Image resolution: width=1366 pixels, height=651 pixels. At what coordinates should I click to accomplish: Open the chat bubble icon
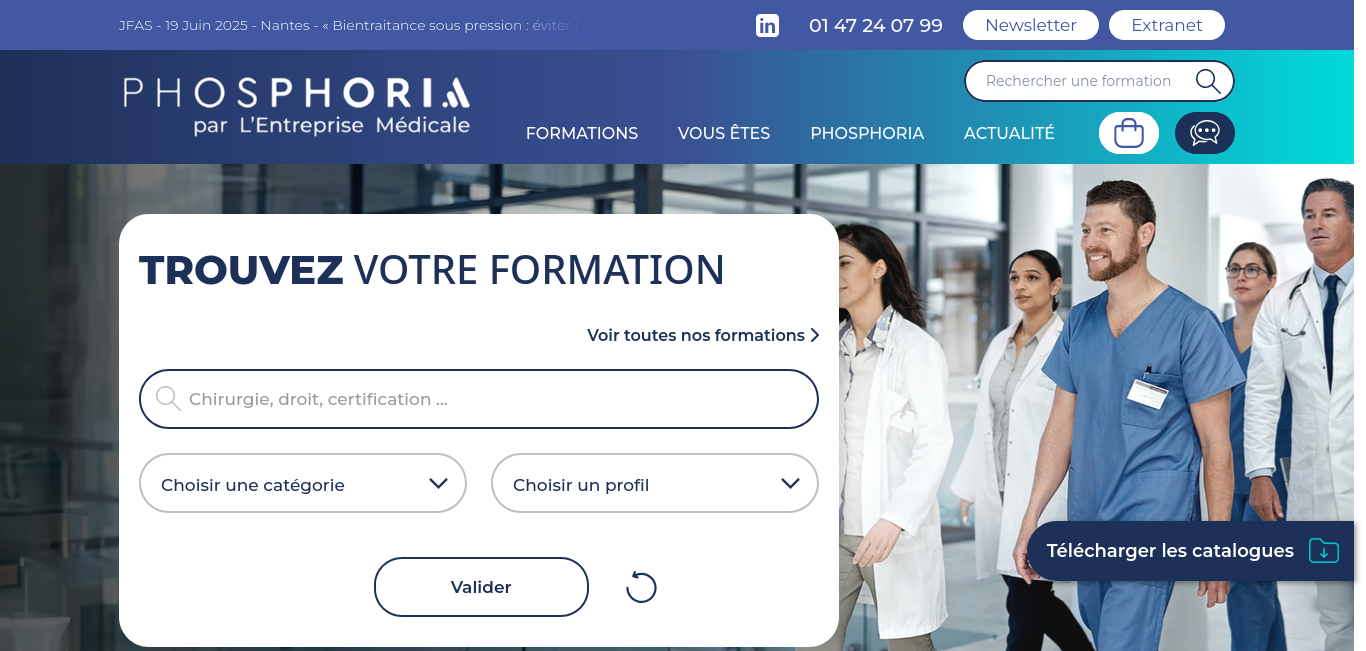tap(1205, 133)
